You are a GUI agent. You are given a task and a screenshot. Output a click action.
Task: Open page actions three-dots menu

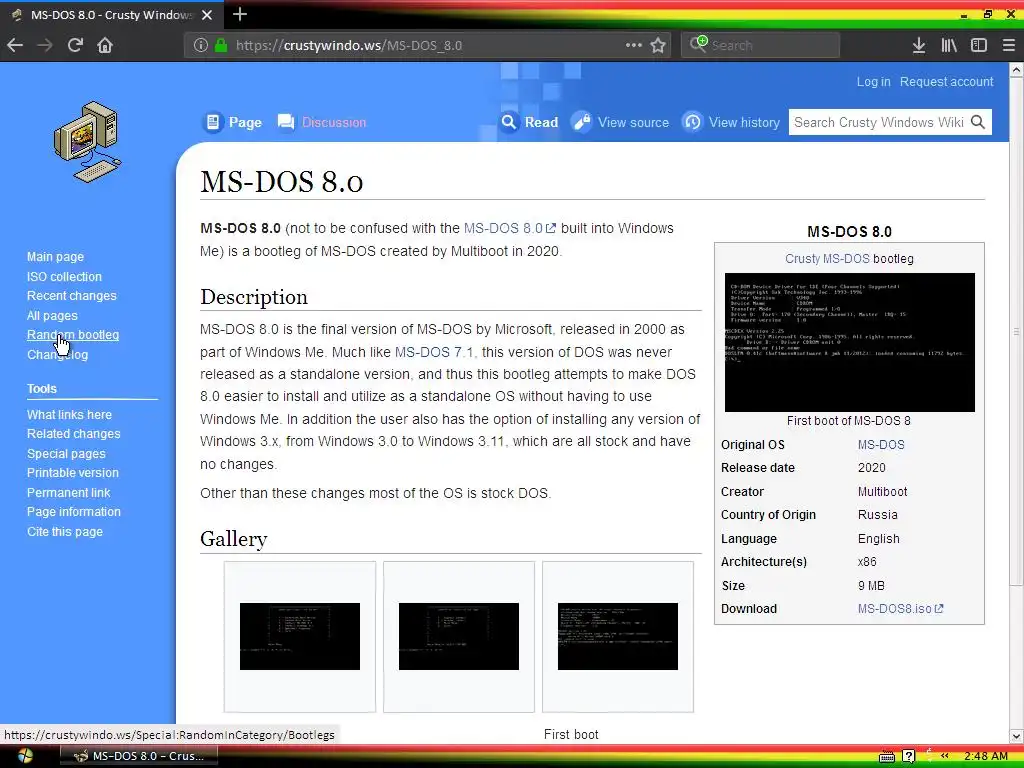pos(633,45)
